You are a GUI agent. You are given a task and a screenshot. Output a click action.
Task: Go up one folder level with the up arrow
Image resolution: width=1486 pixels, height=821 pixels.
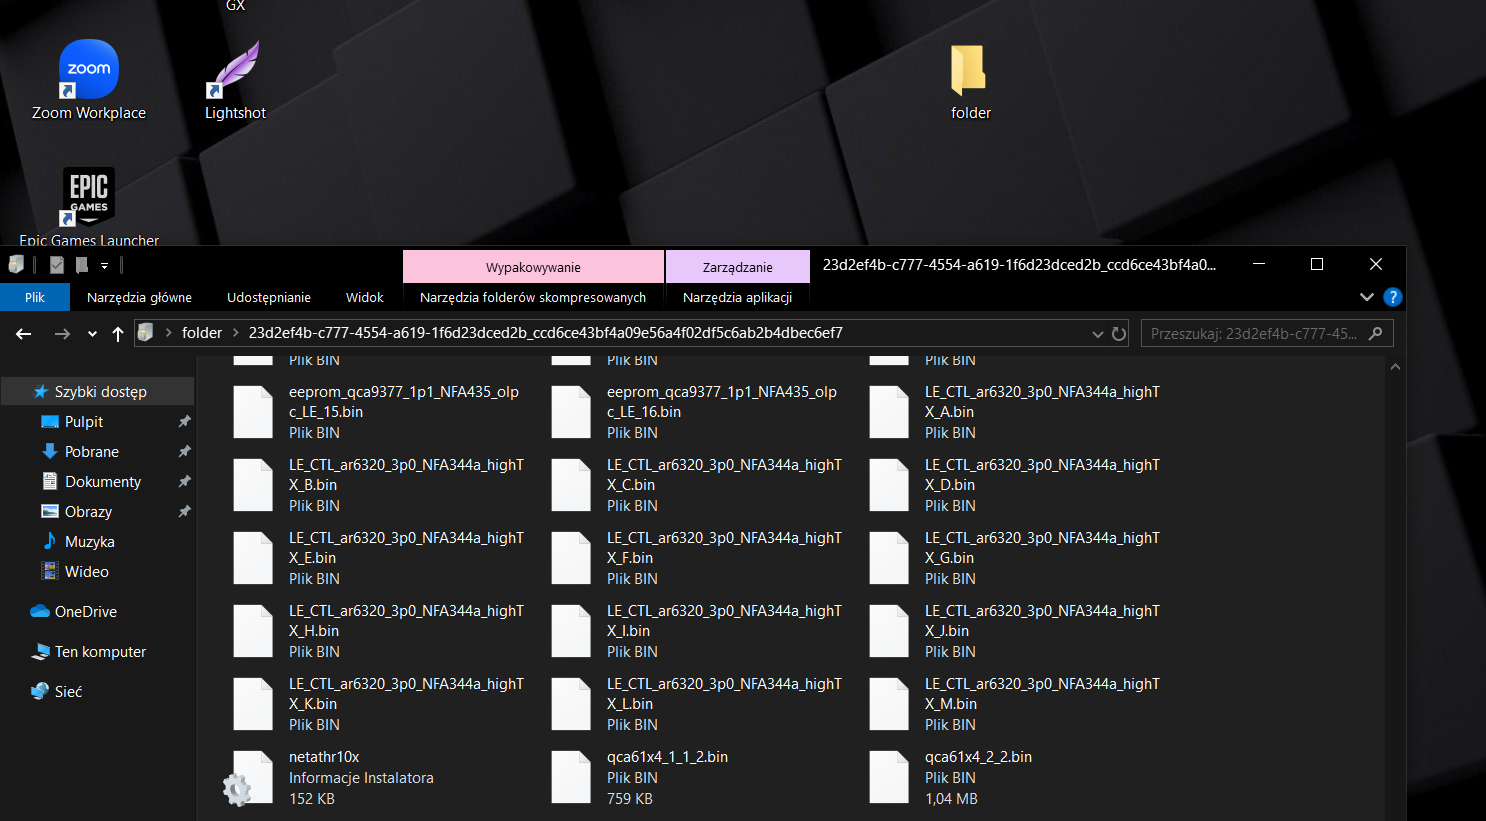(118, 334)
